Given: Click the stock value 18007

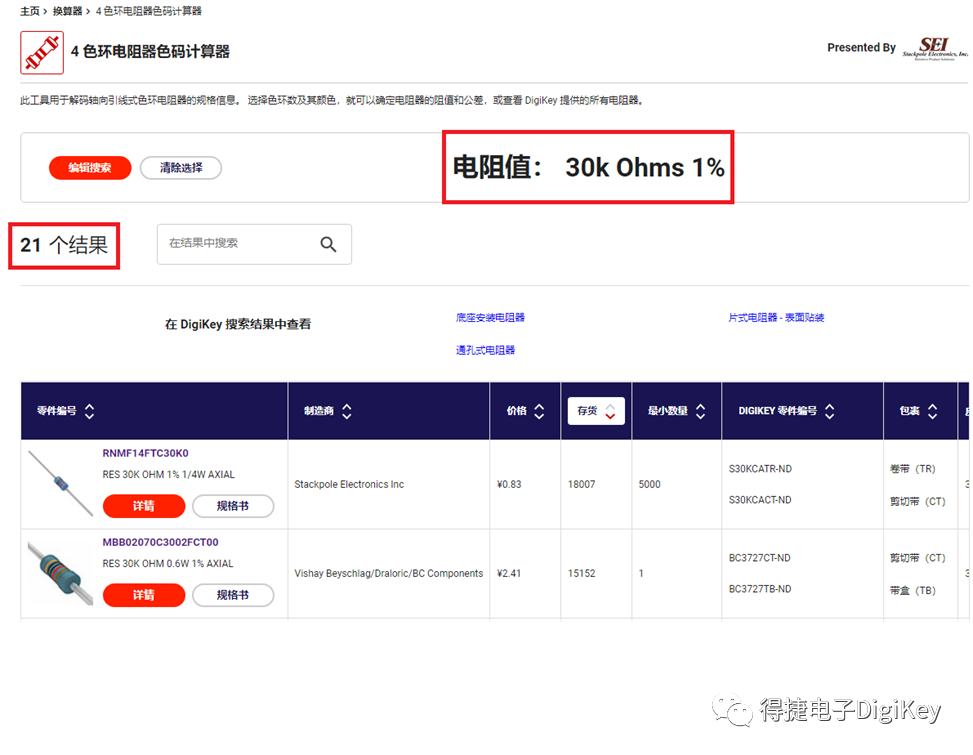Looking at the screenshot, I should (581, 485).
